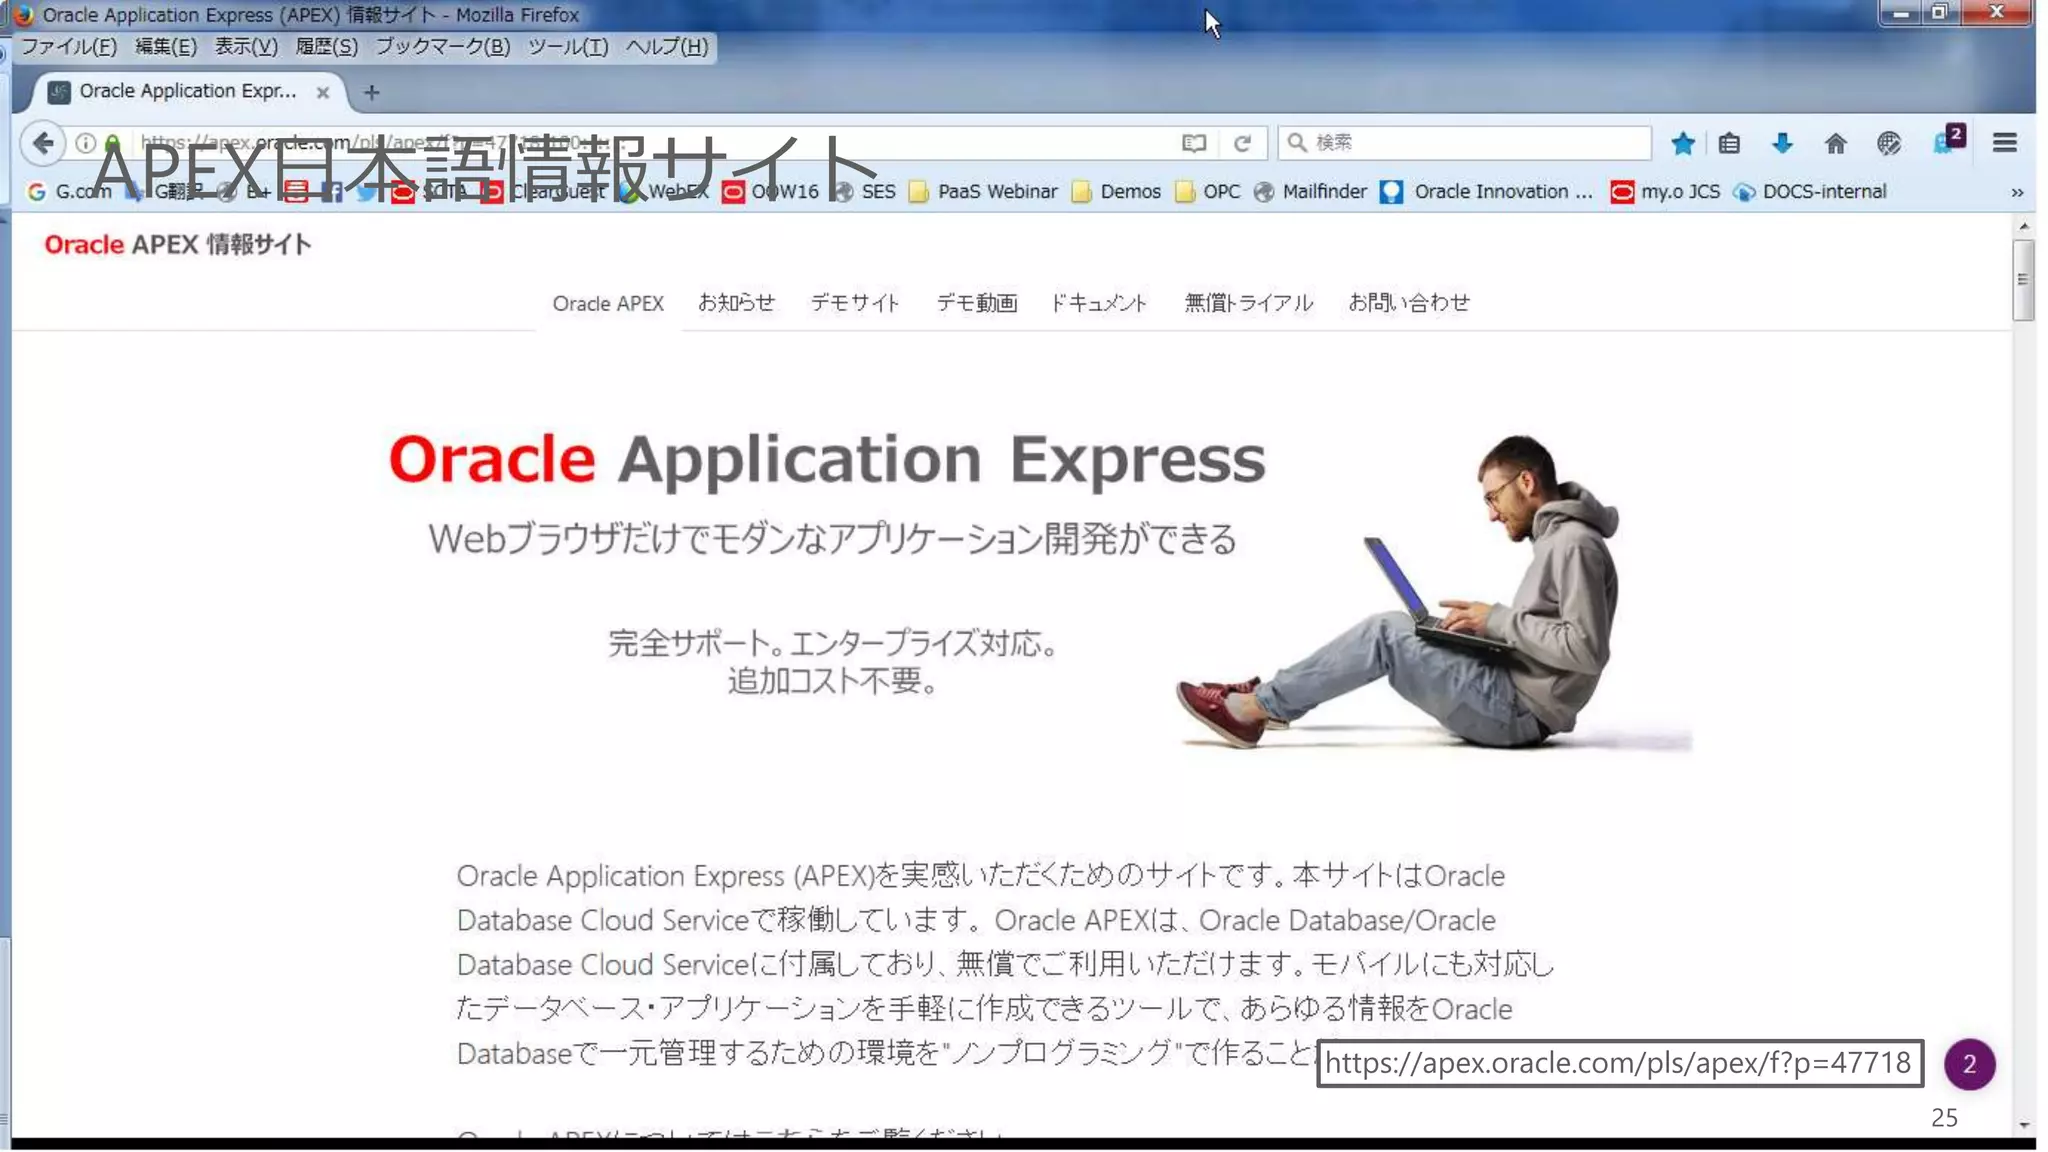Click the ghost add-on icon with badge 2

(1948, 141)
